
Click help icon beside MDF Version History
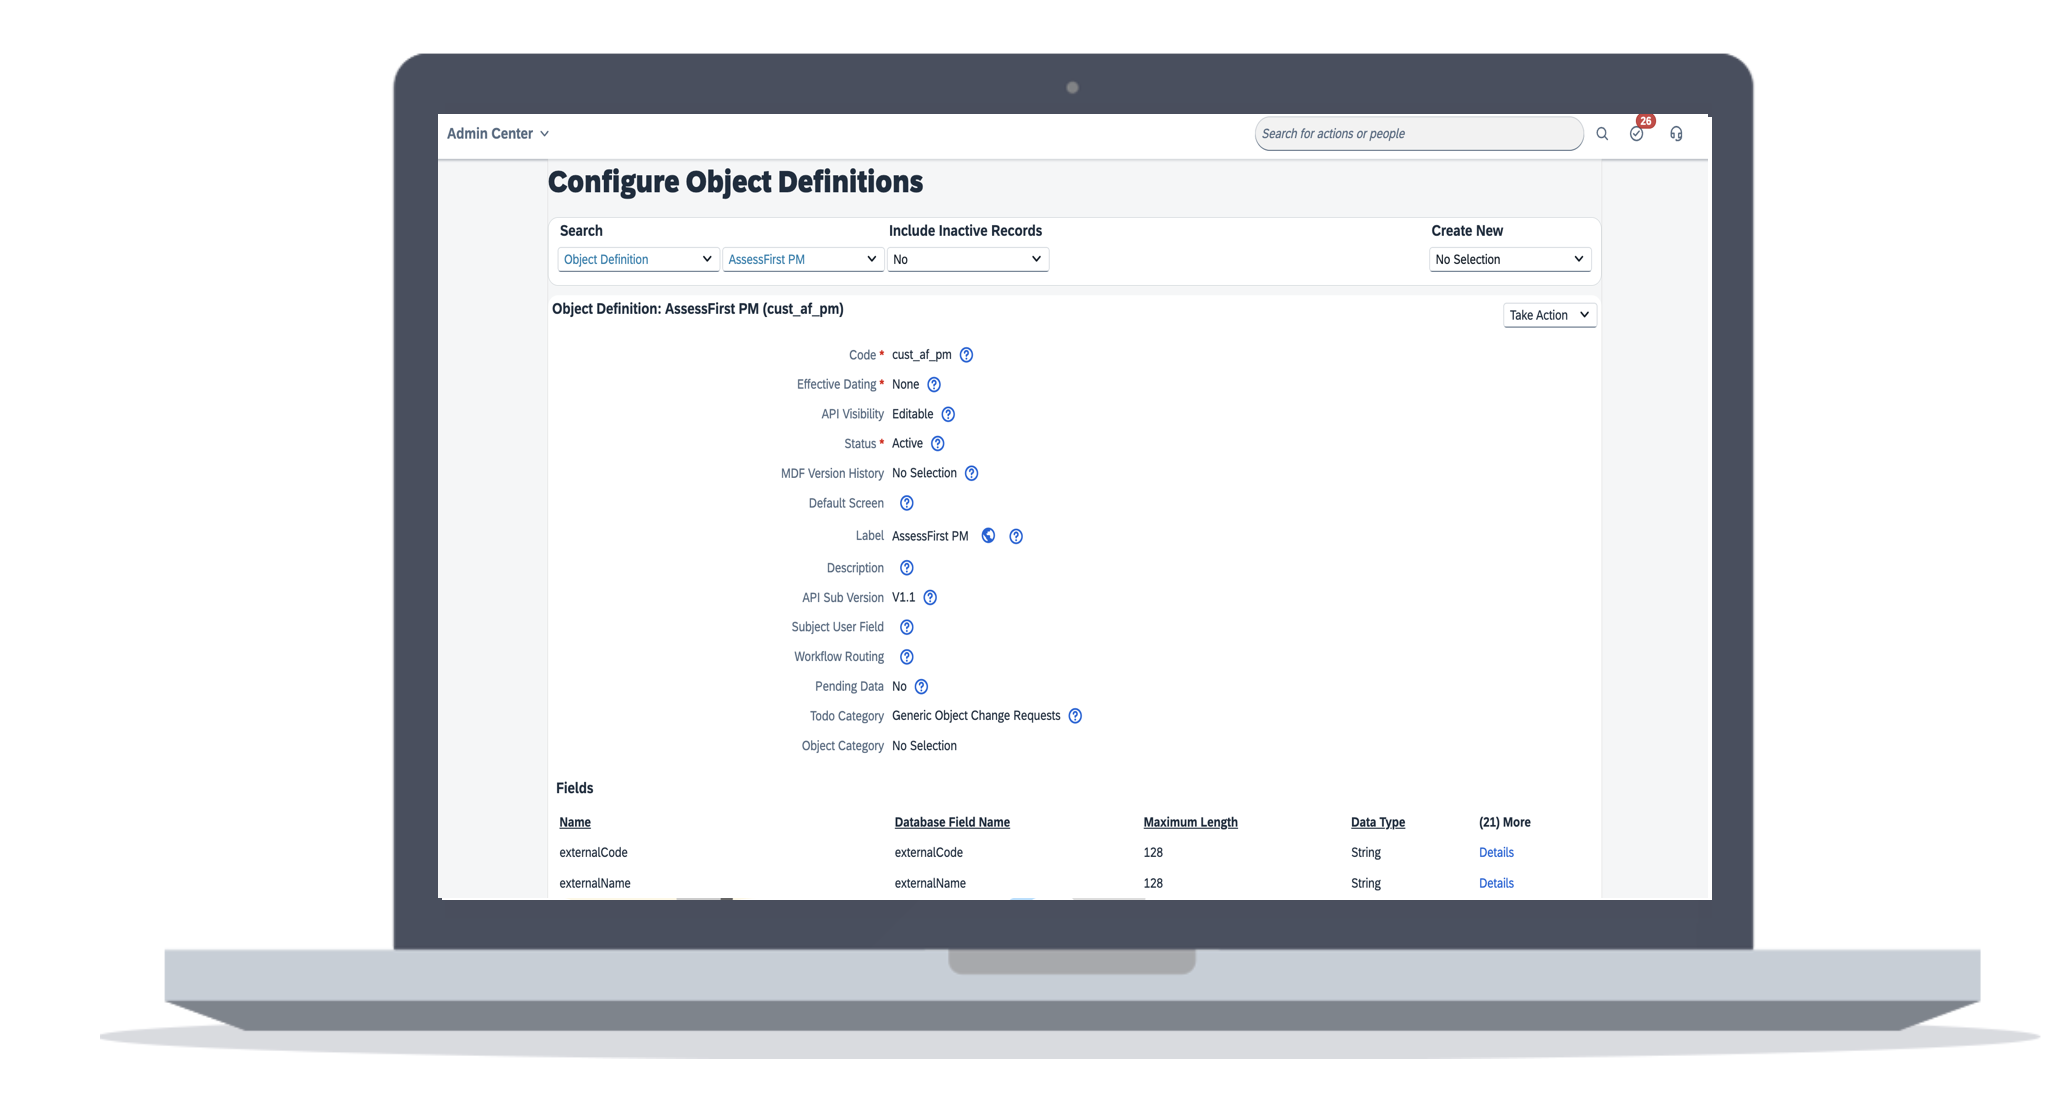click(971, 473)
